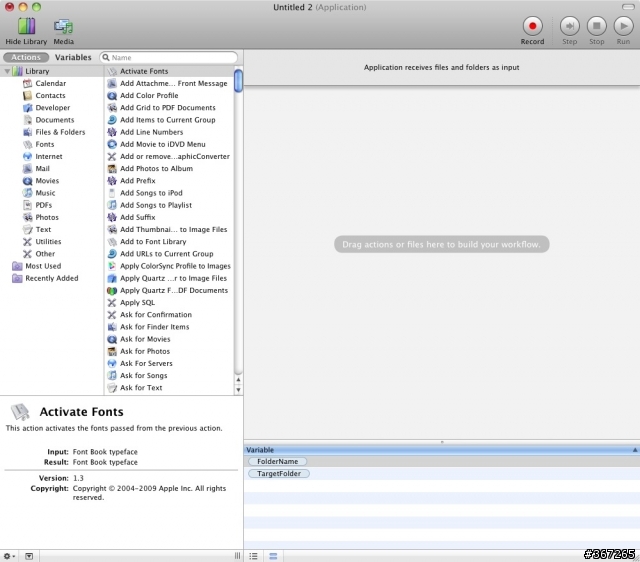The image size is (640, 562).
Task: Click the actions list scroll down arrow
Action: (x=238, y=390)
